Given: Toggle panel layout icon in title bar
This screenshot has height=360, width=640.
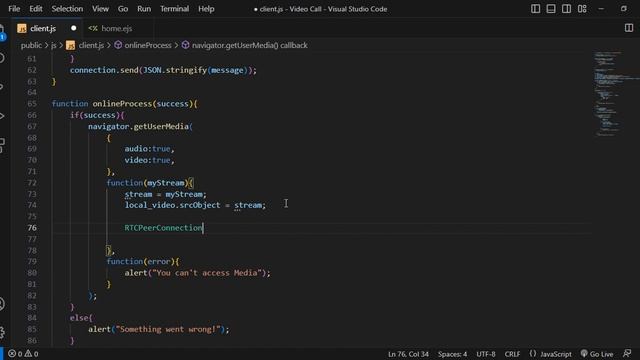Looking at the screenshot, I should coord(551,9).
